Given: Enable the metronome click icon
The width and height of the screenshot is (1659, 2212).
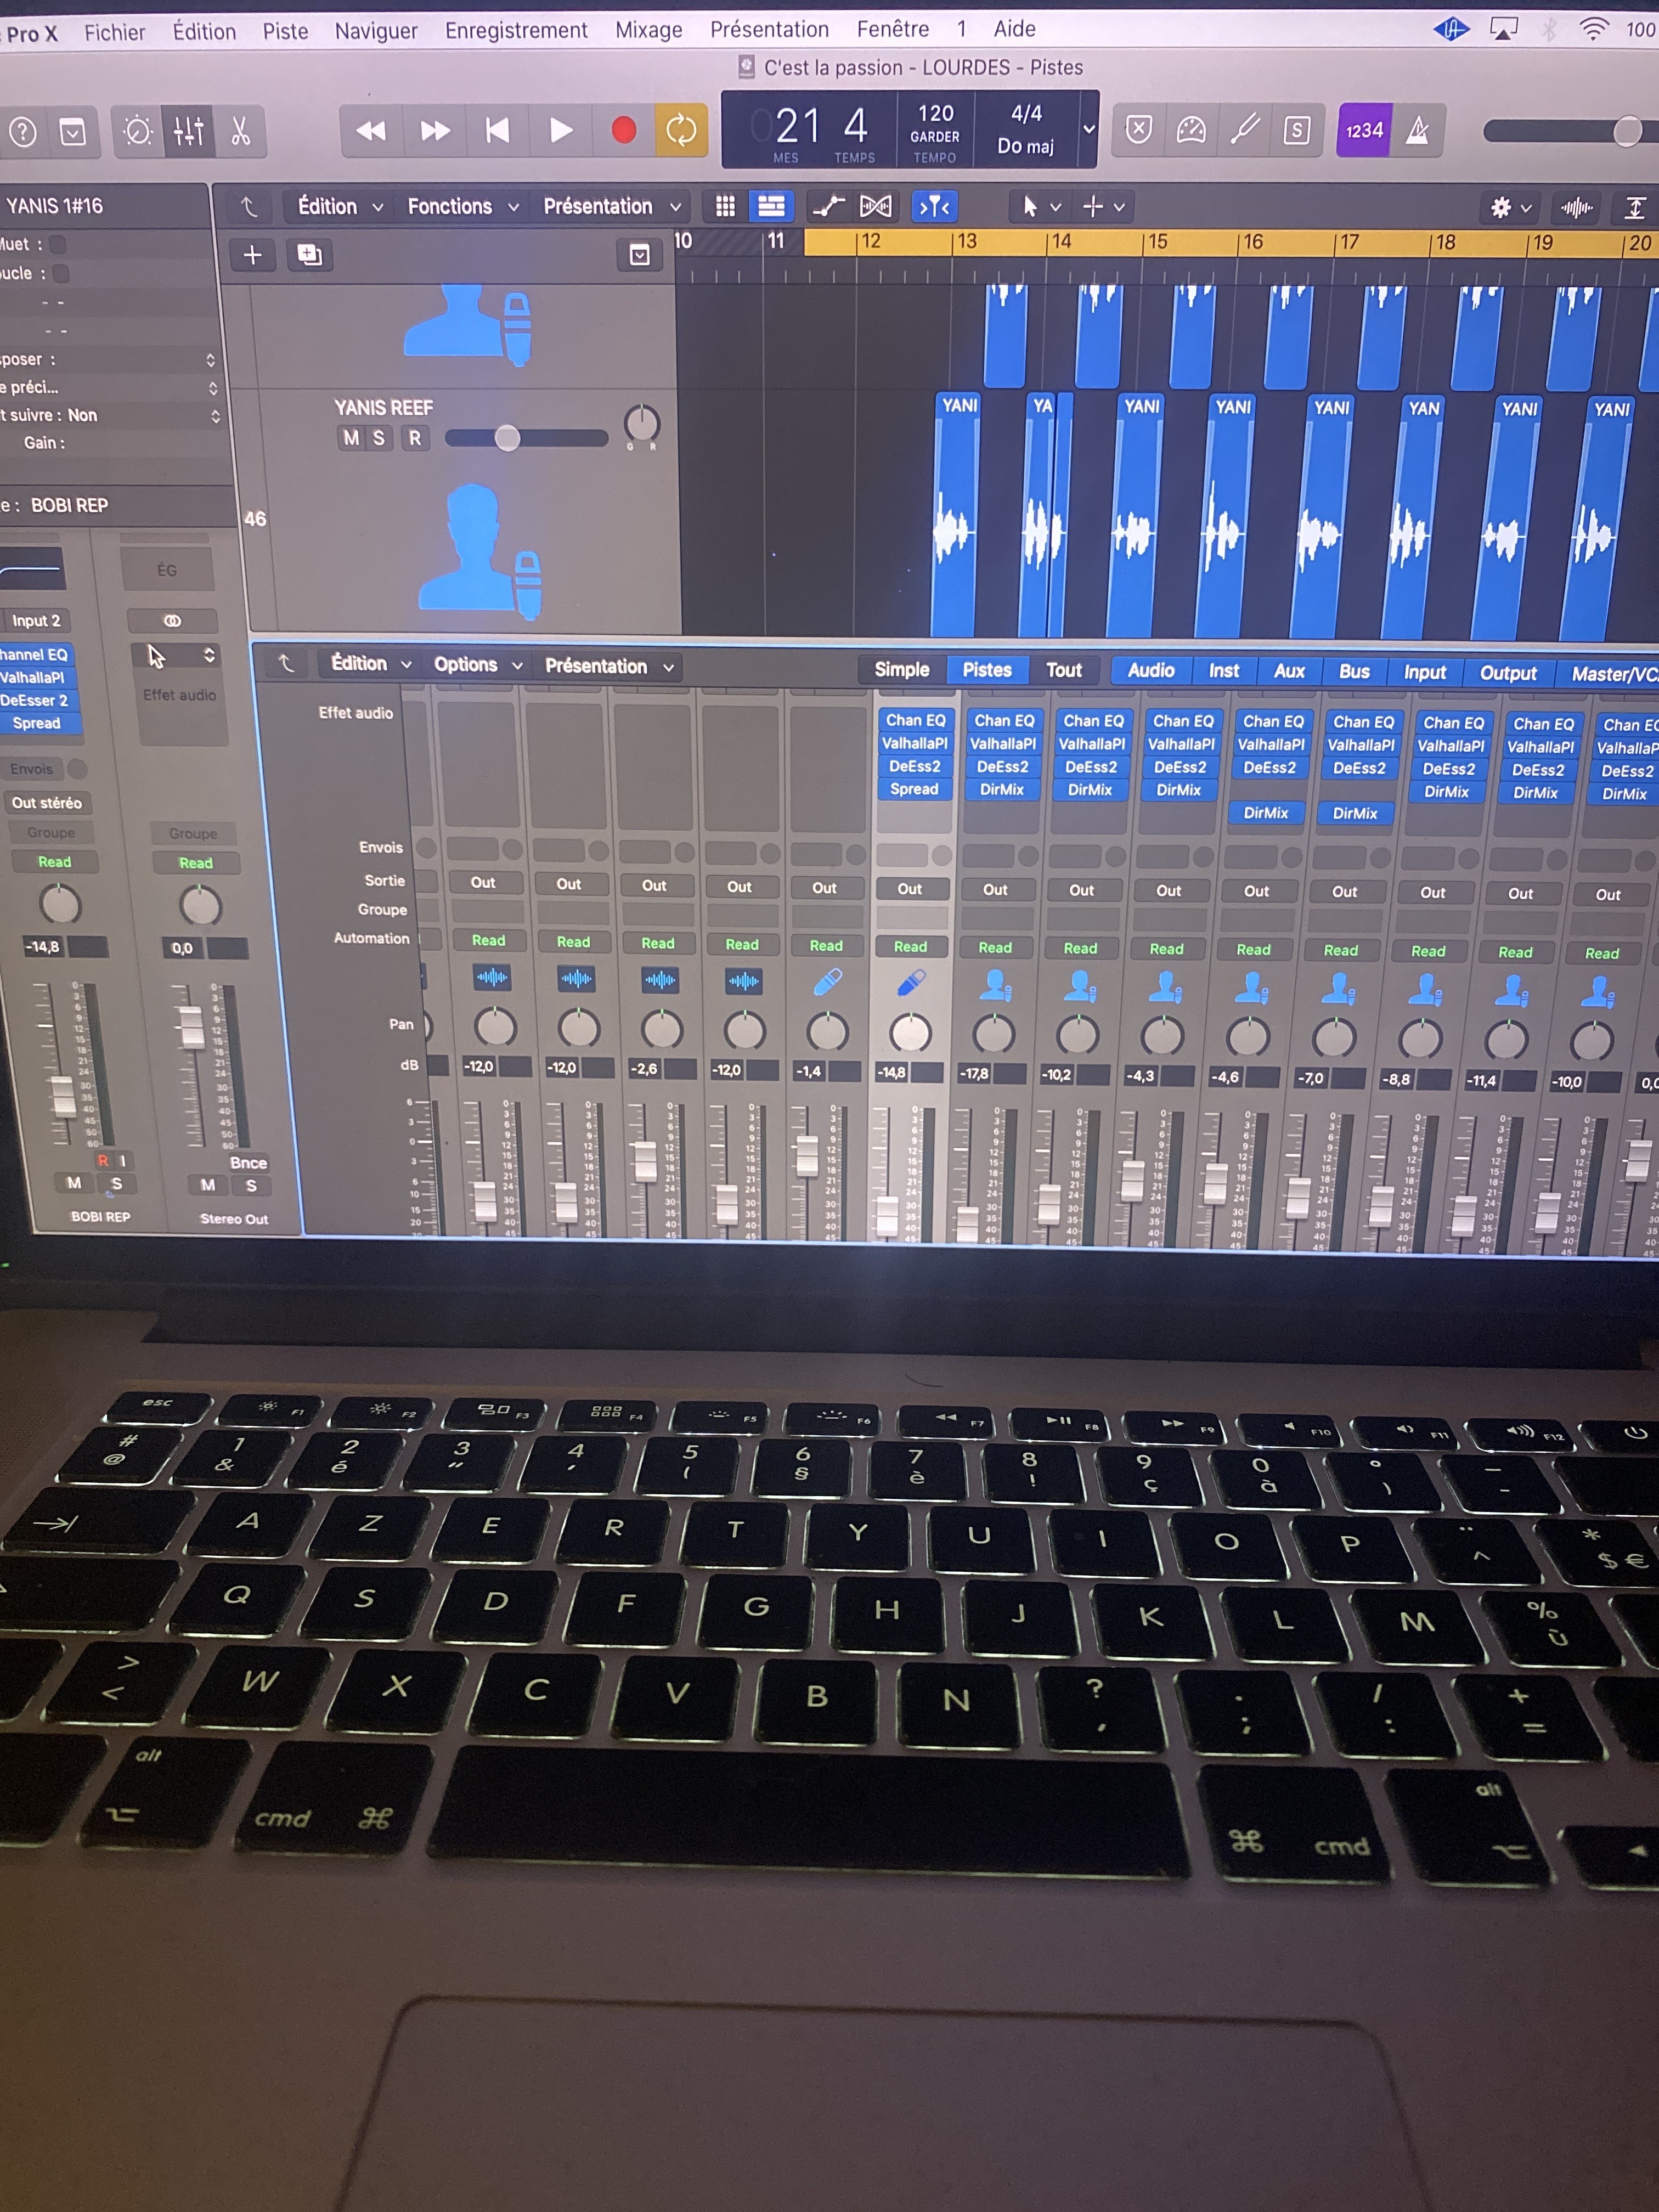Looking at the screenshot, I should pos(1417,130).
